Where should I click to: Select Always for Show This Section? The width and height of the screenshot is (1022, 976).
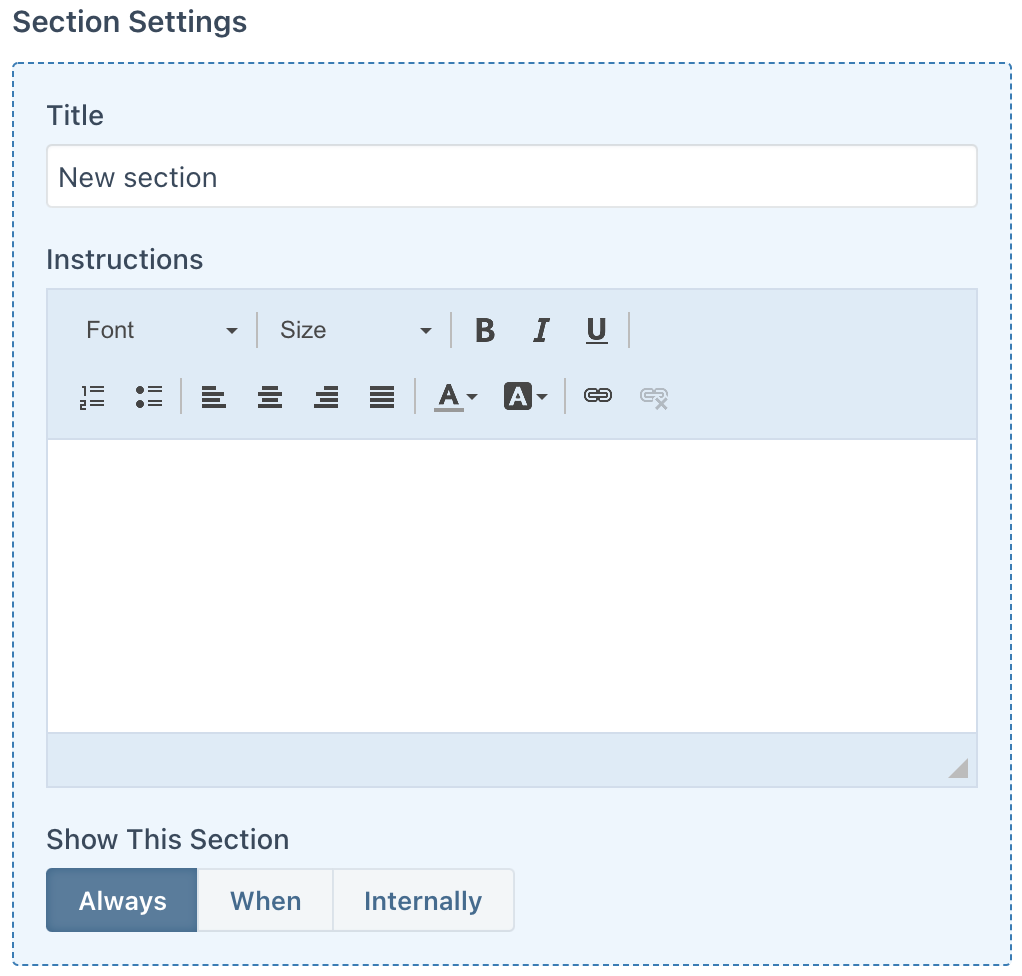click(x=121, y=900)
